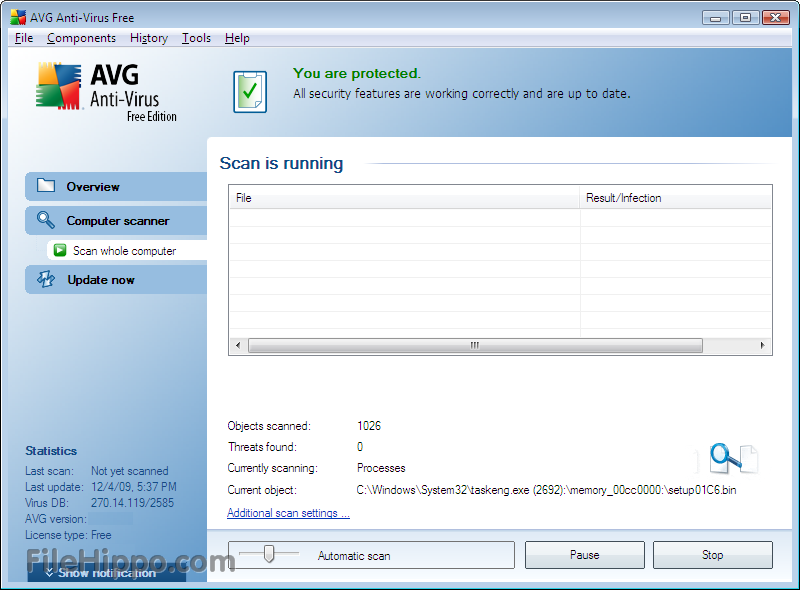Screen dimensions: 800x590
Task: Click the License type: Free text
Action: (68, 535)
